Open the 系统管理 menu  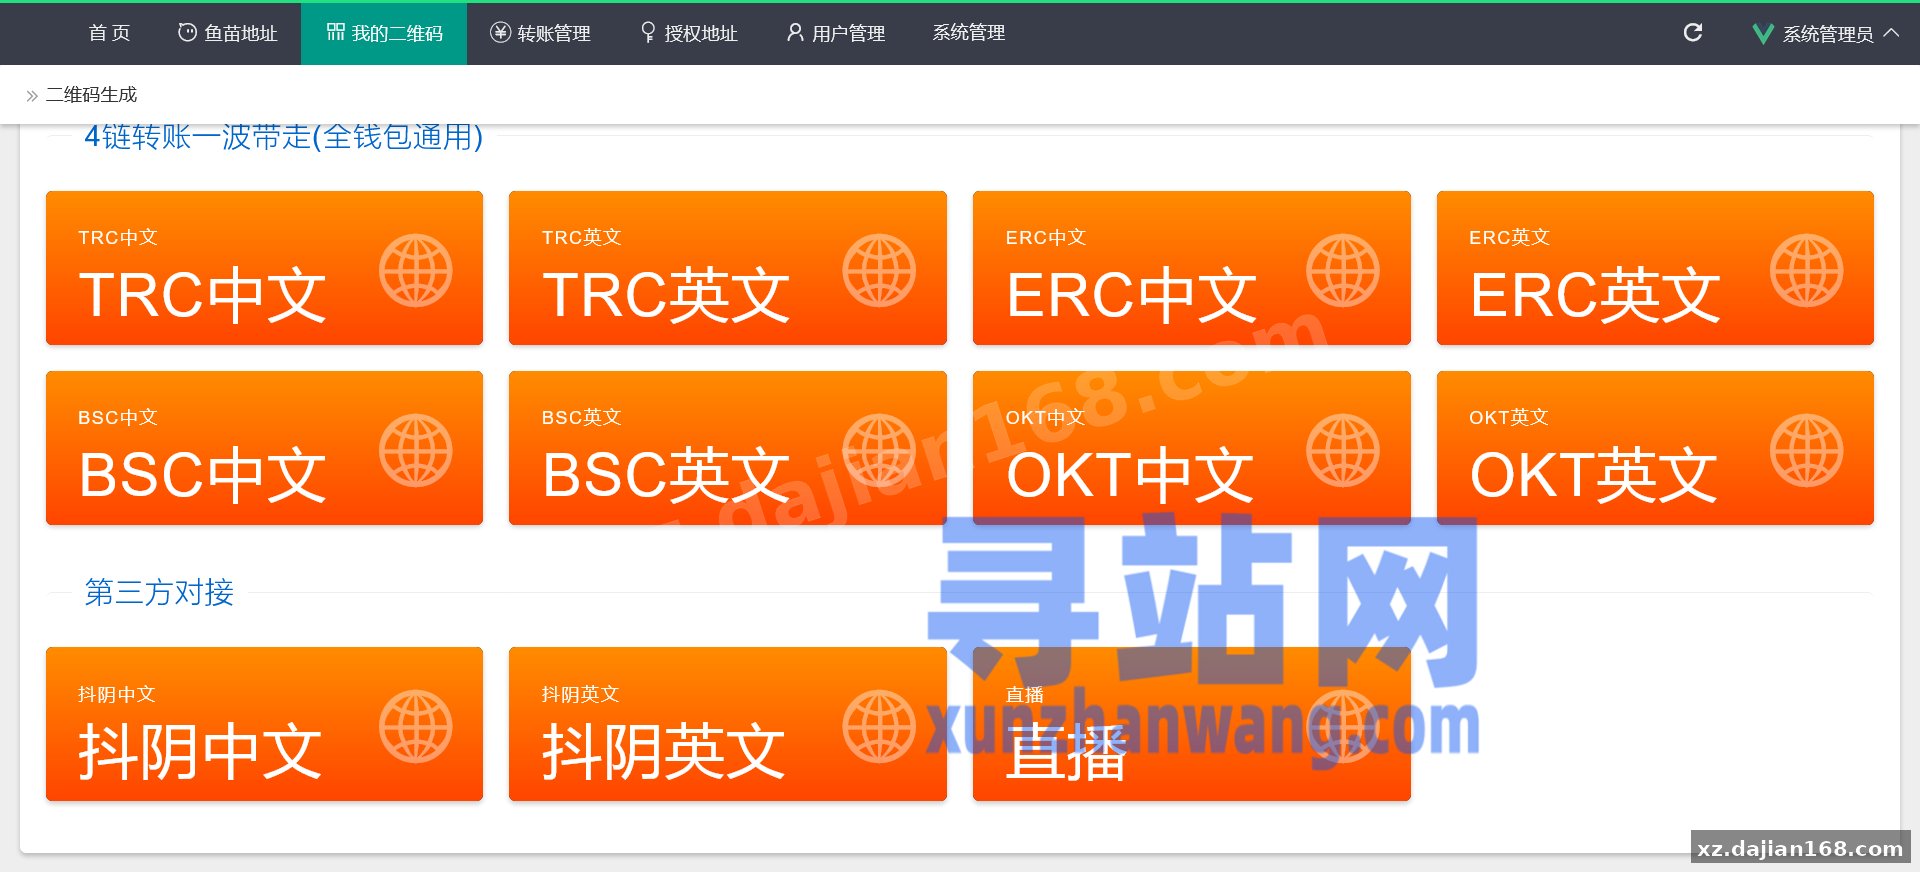click(969, 33)
